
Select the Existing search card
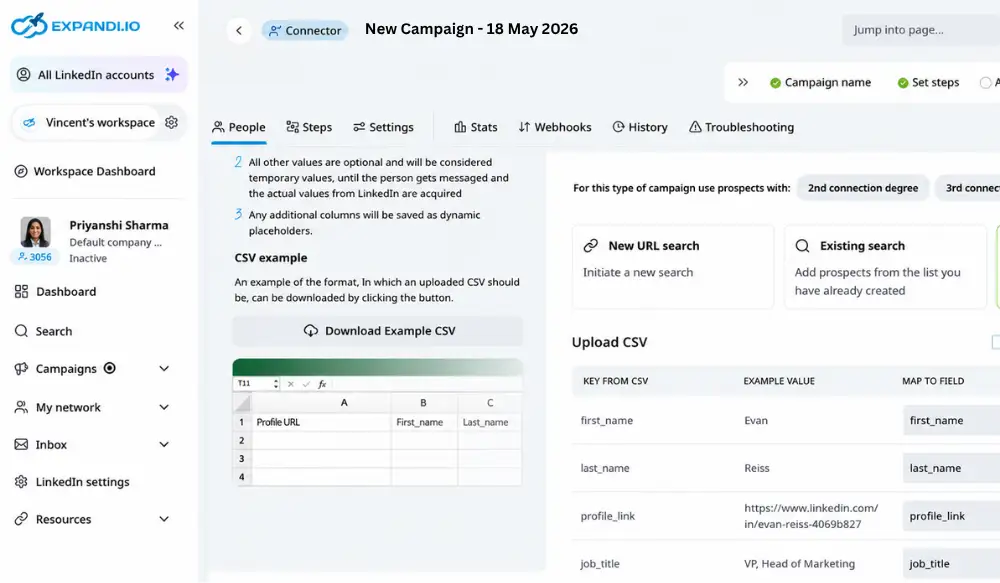(x=885, y=267)
